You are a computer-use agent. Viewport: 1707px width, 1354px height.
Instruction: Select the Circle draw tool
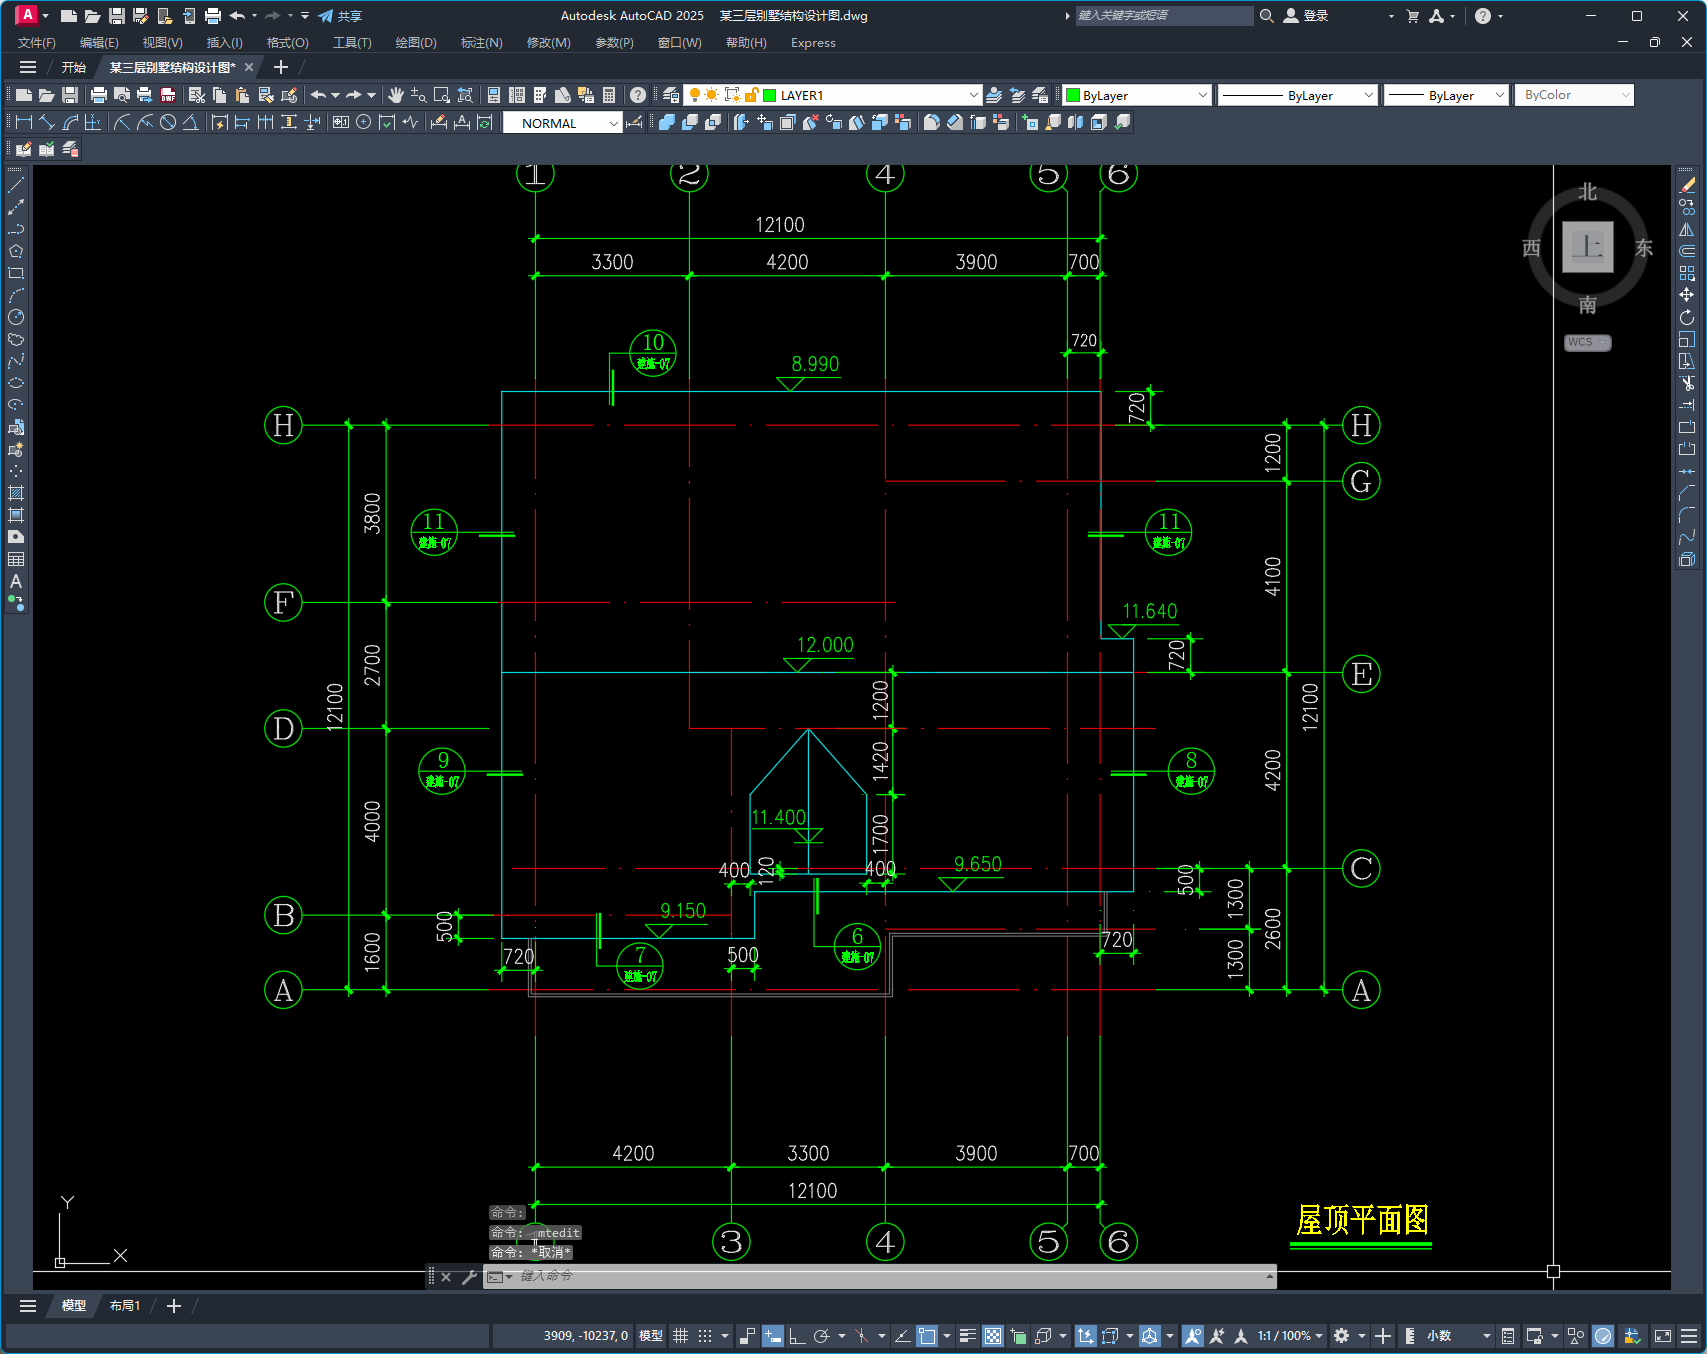(16, 317)
